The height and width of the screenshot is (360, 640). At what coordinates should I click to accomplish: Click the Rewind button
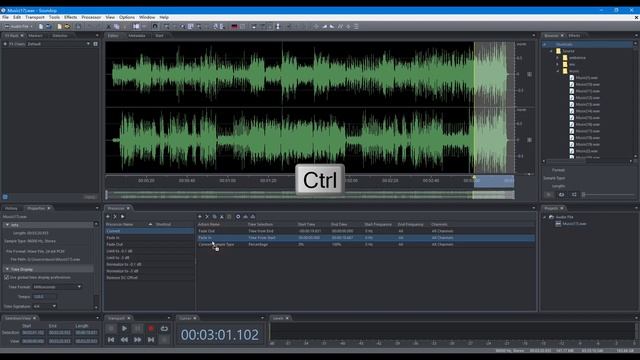tap(124, 340)
